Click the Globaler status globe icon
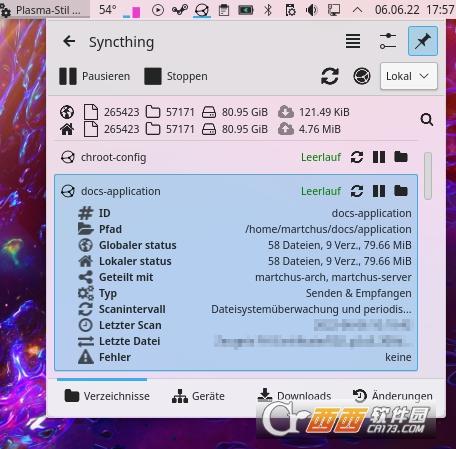456x449 pixels. pos(86,245)
